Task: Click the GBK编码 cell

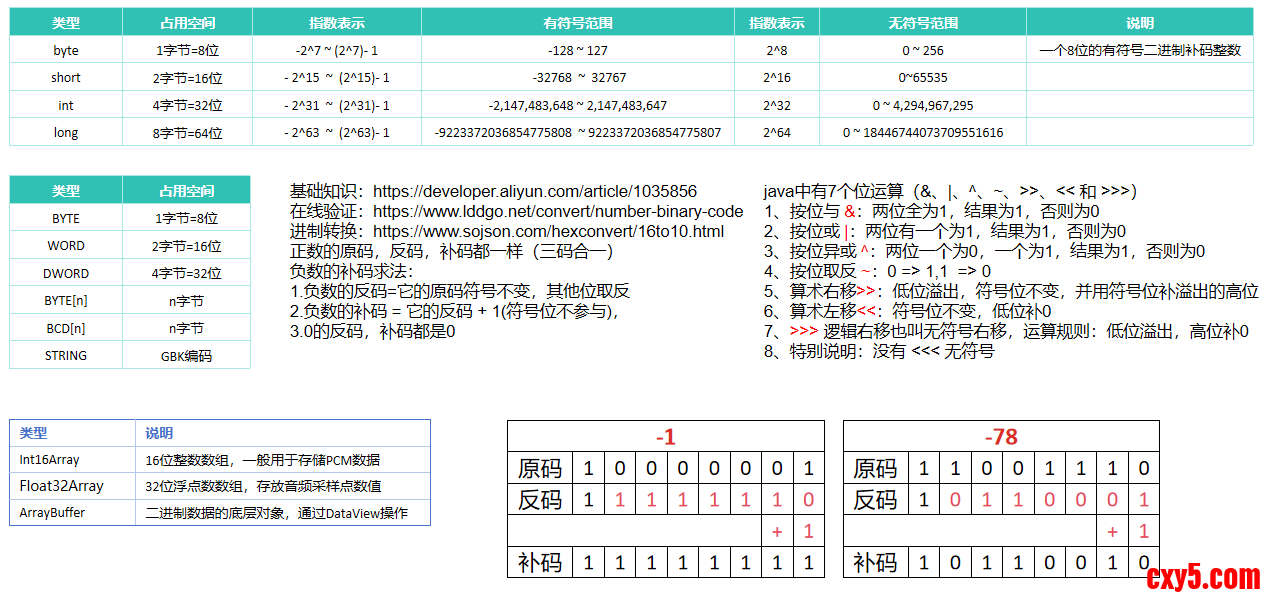Action: click(x=186, y=356)
